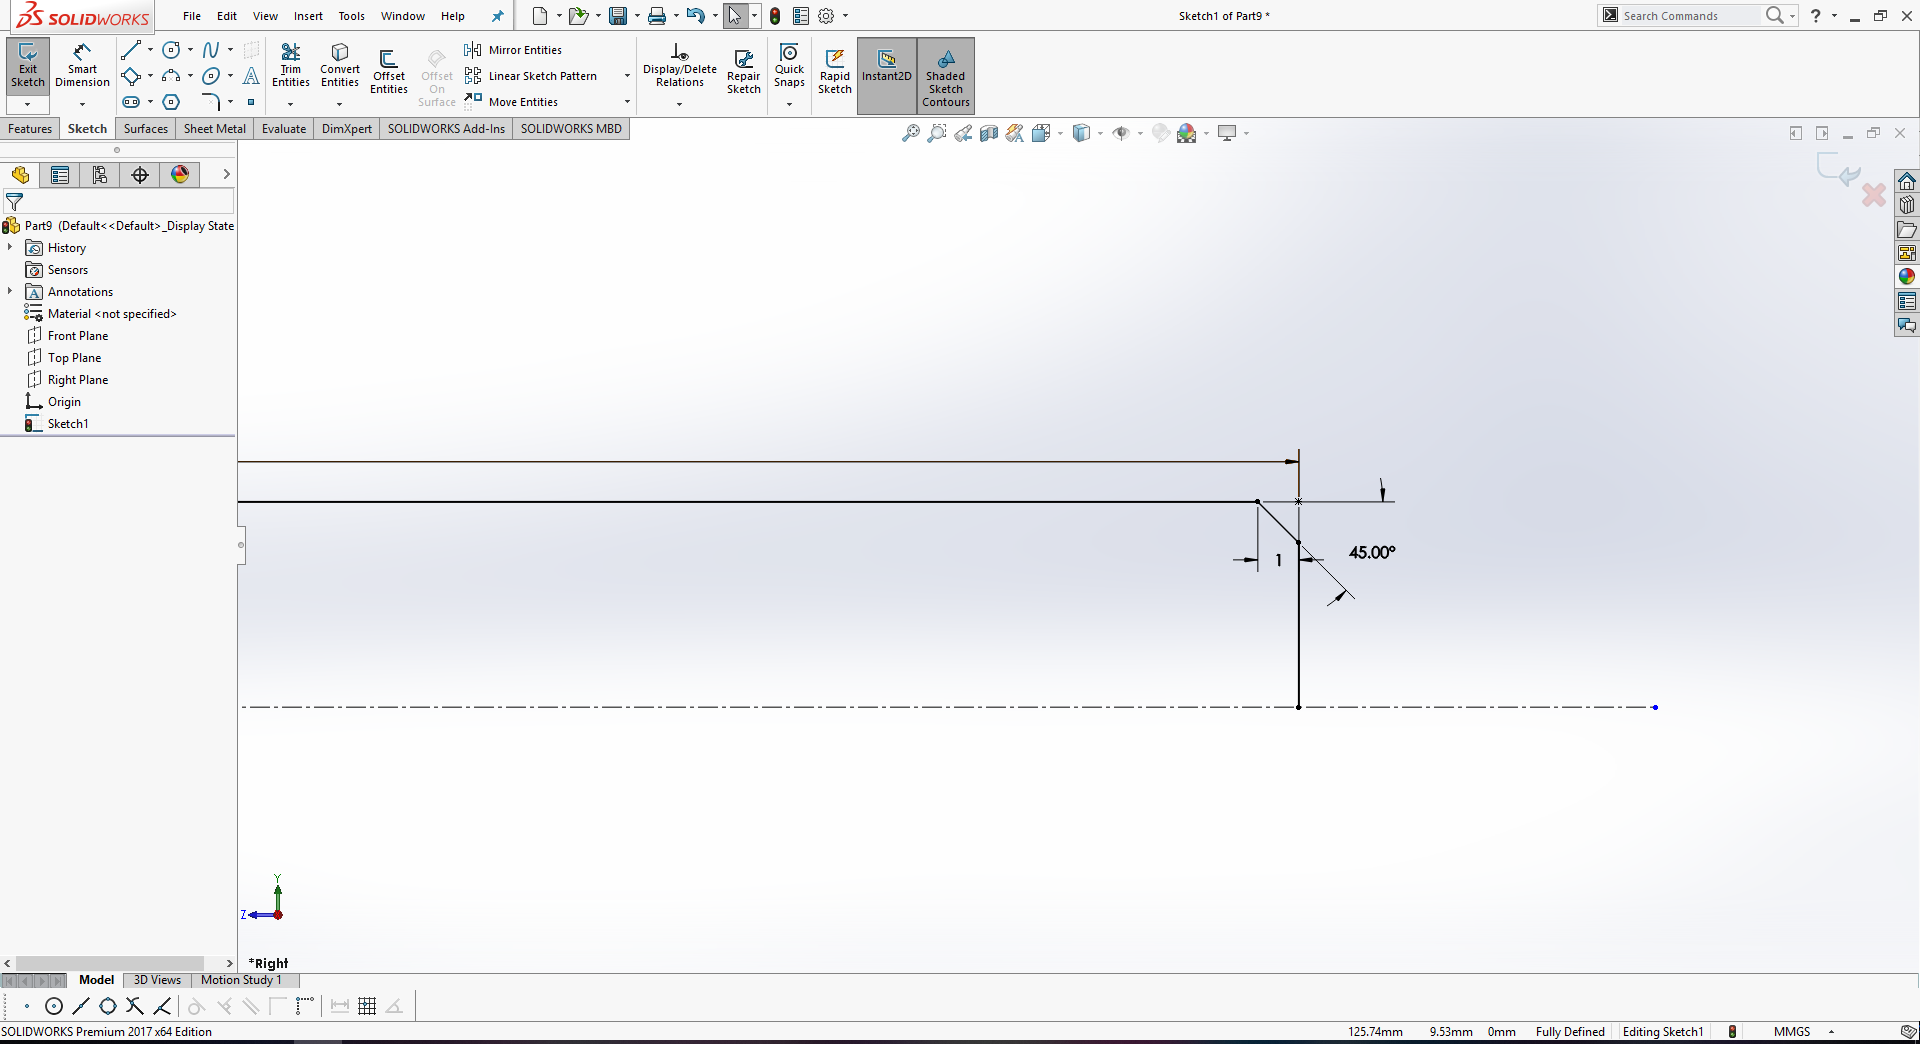
Task: Switch to the 3D Views tab
Action: 157,980
